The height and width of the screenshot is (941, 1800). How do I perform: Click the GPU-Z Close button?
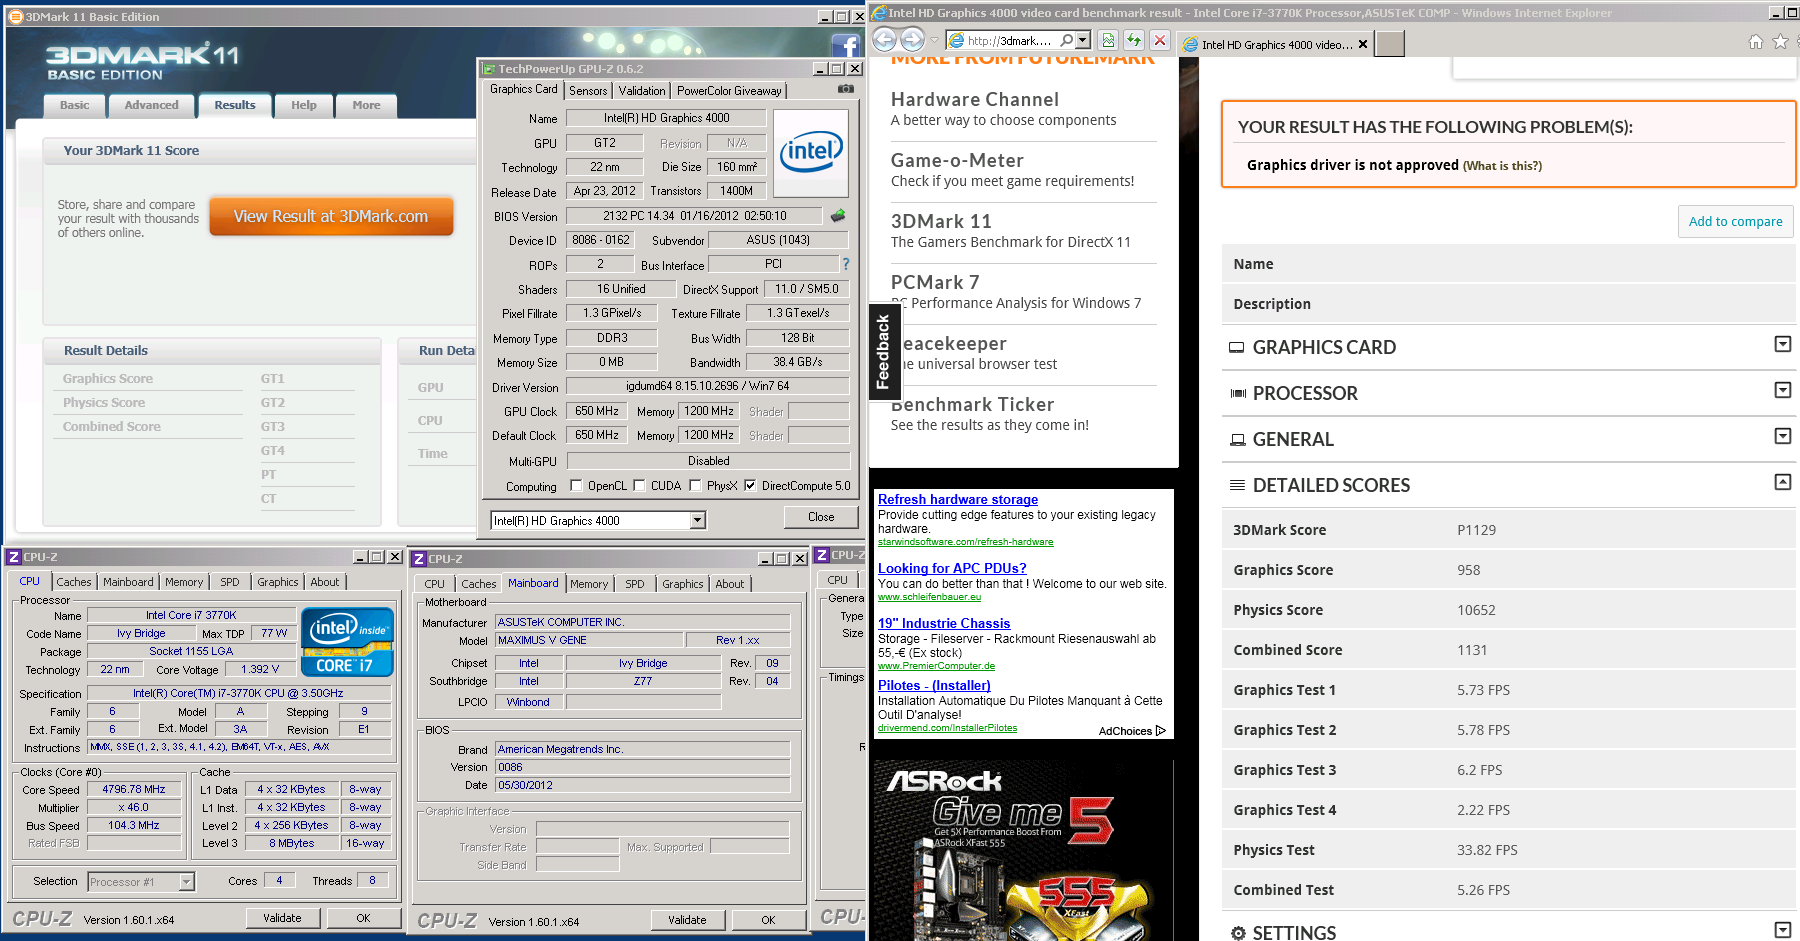click(x=821, y=517)
